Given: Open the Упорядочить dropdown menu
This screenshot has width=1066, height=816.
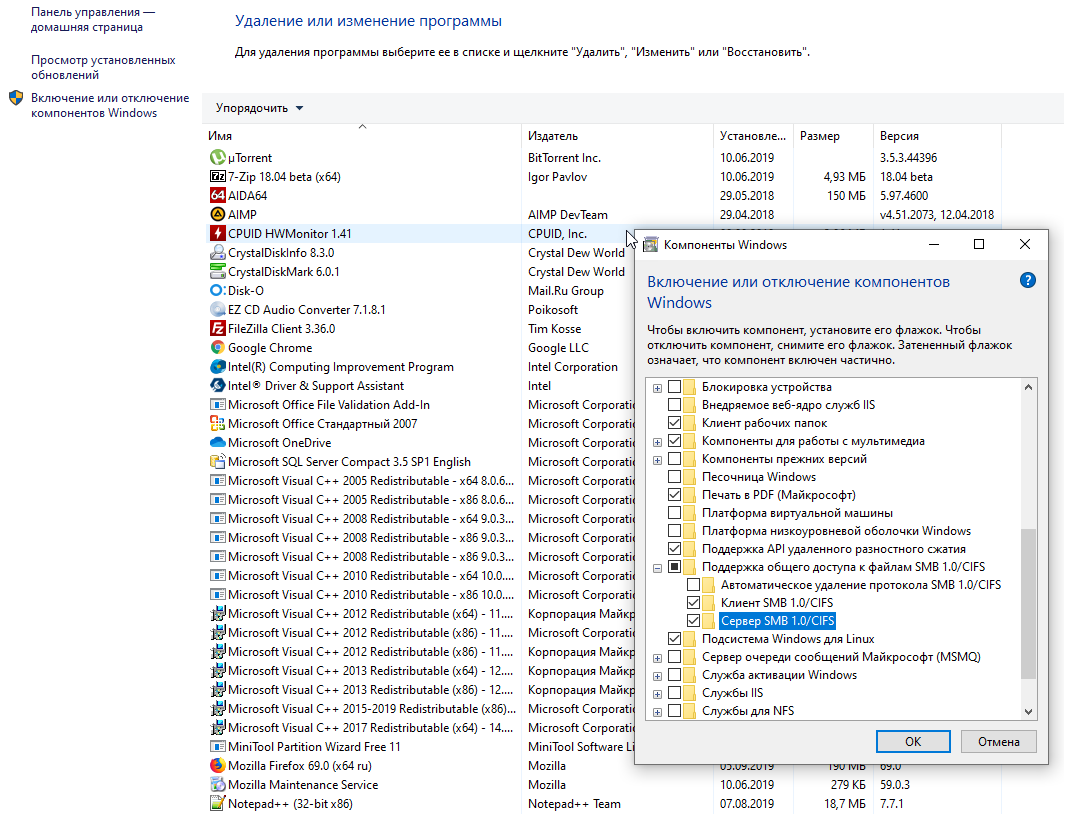Looking at the screenshot, I should [x=259, y=108].
